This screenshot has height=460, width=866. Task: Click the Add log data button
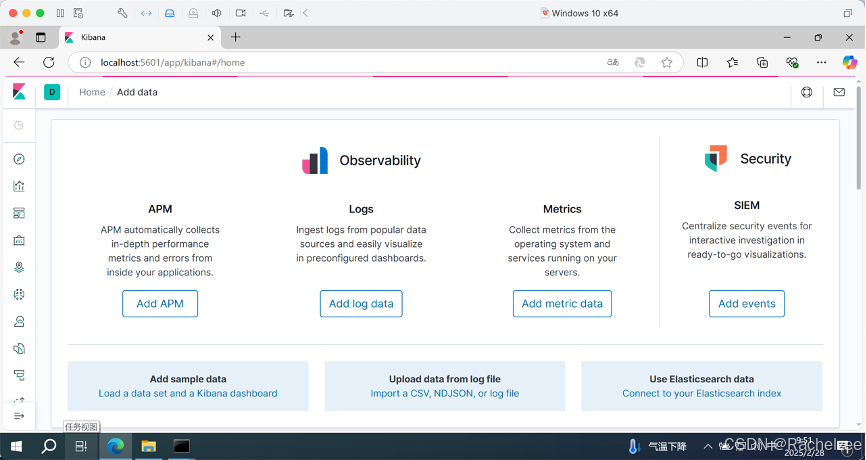pyautogui.click(x=361, y=304)
